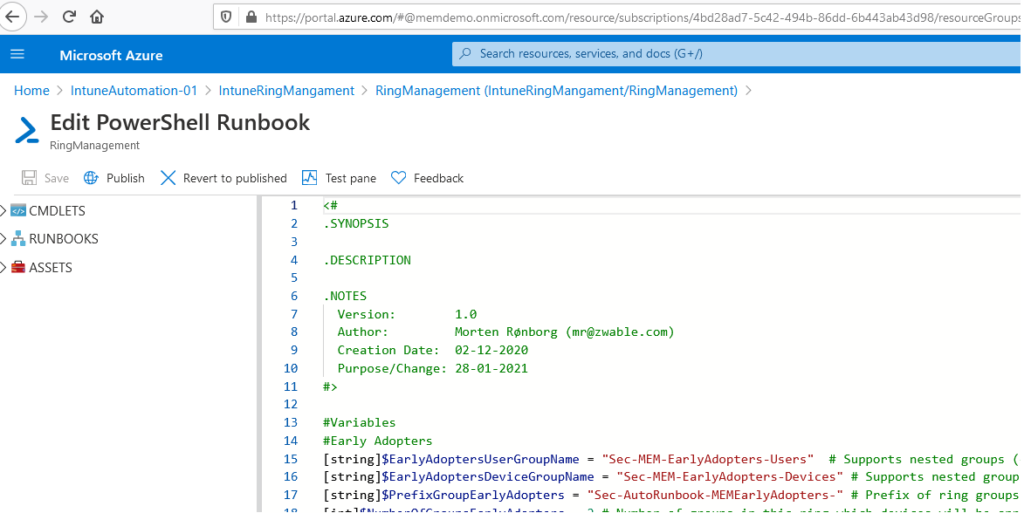Place cursor on .NOTES line
This screenshot has height=513, width=1024.
345,296
